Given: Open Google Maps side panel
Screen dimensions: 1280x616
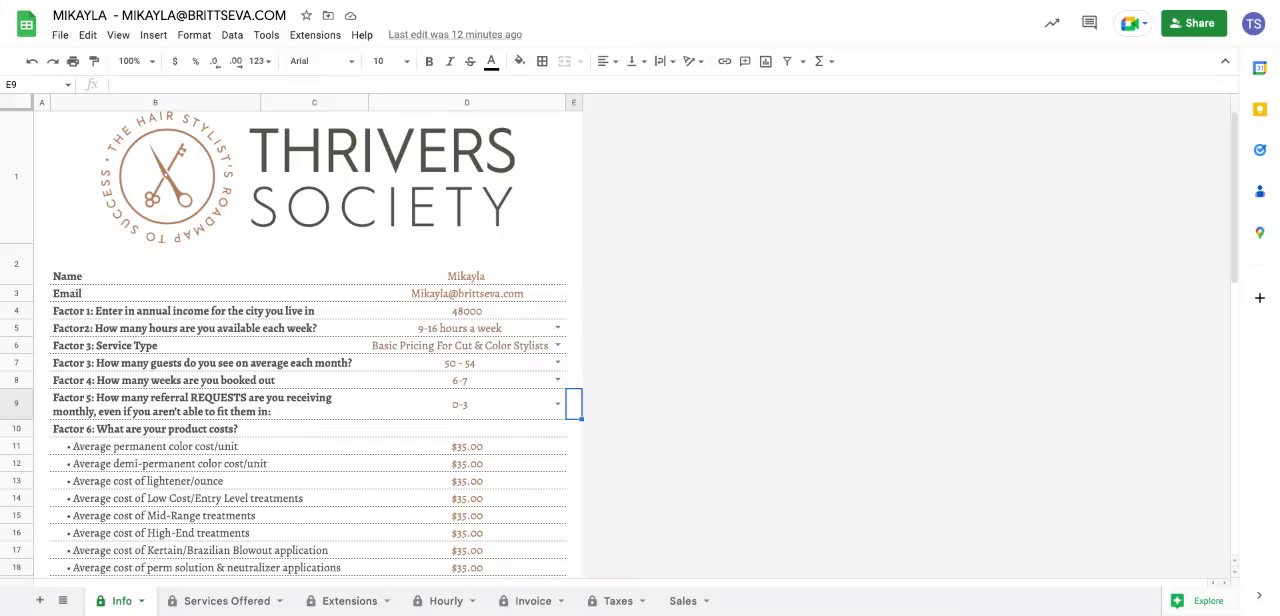Looking at the screenshot, I should [1260, 233].
